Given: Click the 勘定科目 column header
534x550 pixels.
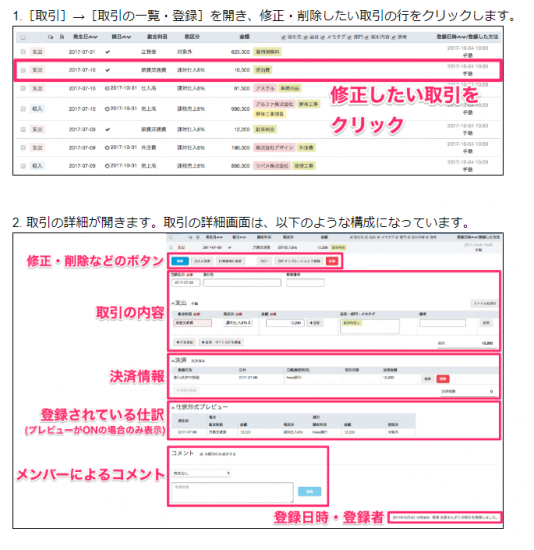Looking at the screenshot, I should coord(157,37).
